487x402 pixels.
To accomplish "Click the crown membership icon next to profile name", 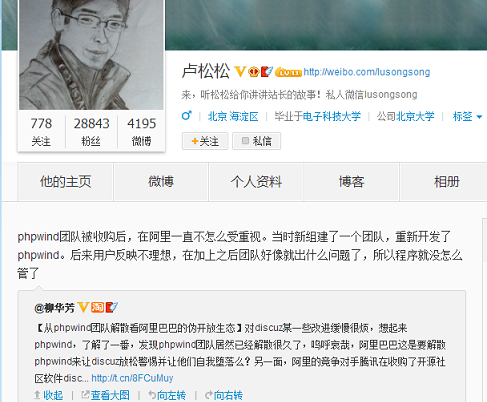I will coord(254,72).
